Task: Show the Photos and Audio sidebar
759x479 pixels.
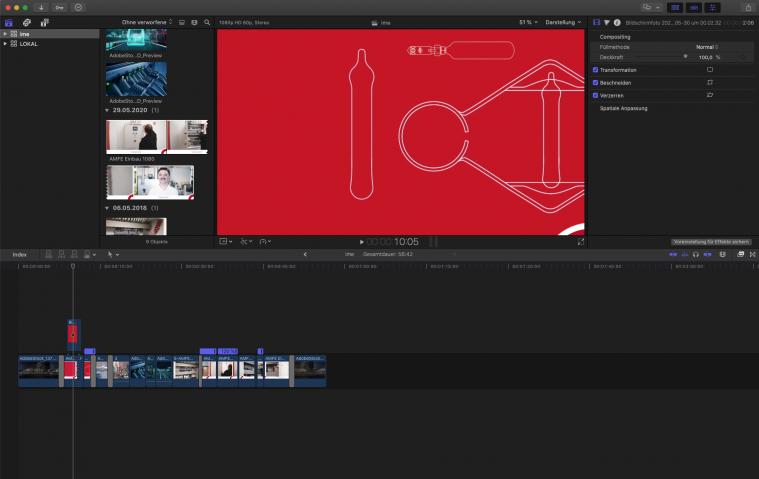Action: pyautogui.click(x=27, y=22)
